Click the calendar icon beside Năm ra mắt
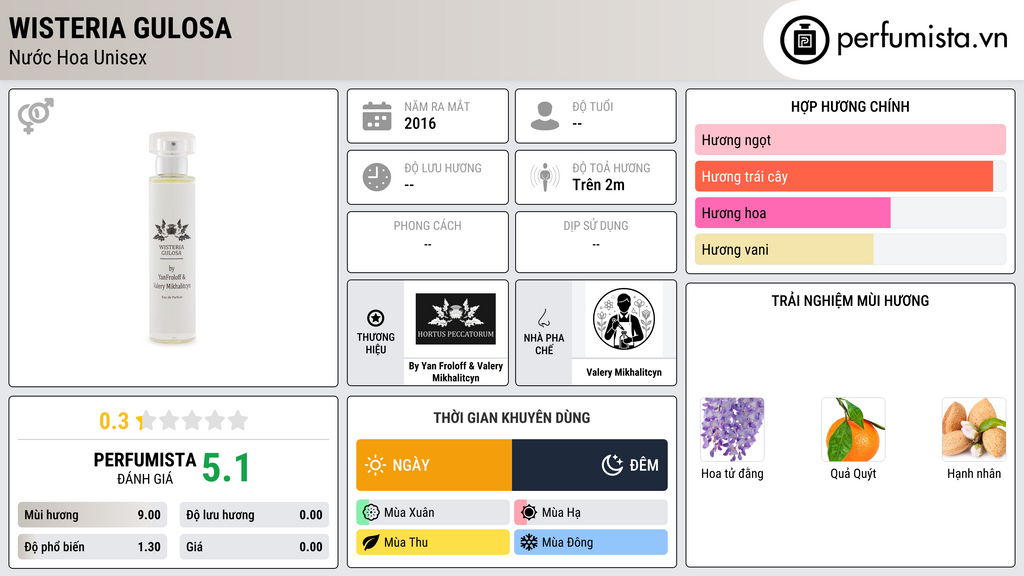 (x=377, y=116)
